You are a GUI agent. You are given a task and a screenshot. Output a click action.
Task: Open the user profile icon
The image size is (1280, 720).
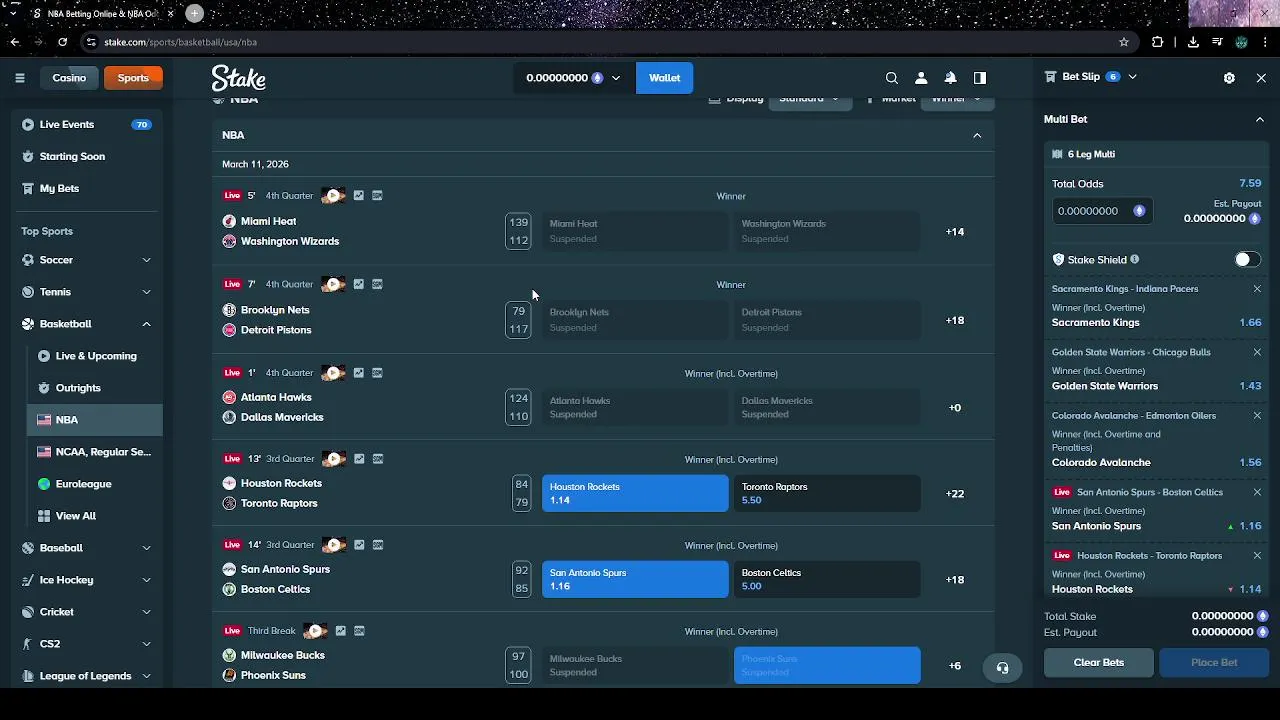pyautogui.click(x=921, y=78)
